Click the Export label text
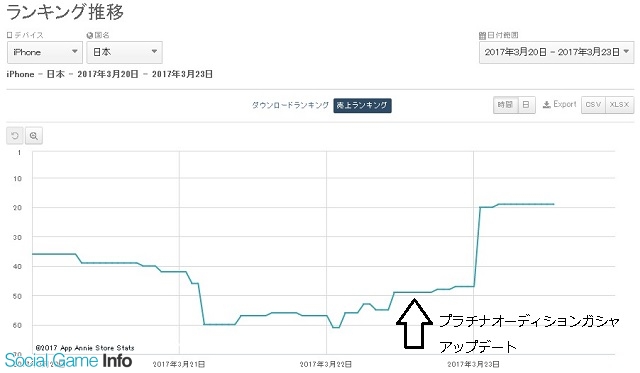This screenshot has height=373, width=640. 565,104
